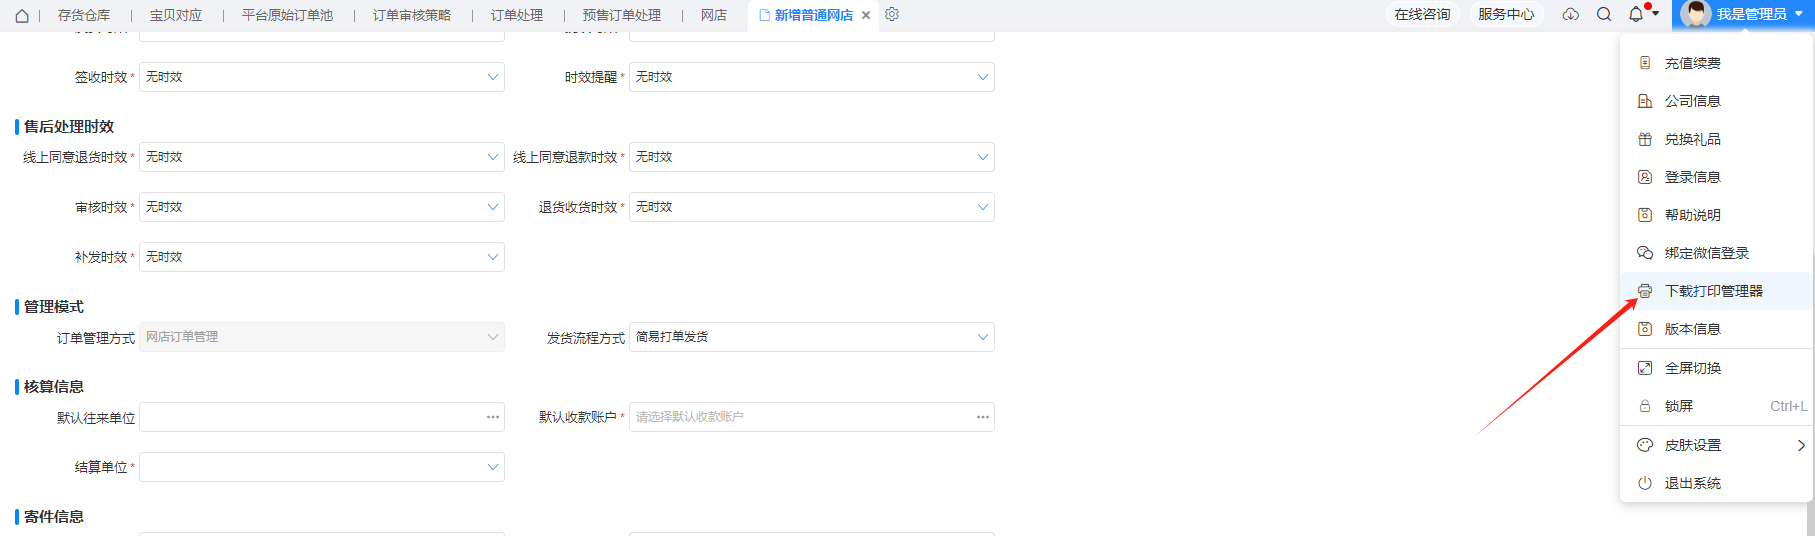Expand the 皮肤设置 submenu arrow

[1801, 445]
